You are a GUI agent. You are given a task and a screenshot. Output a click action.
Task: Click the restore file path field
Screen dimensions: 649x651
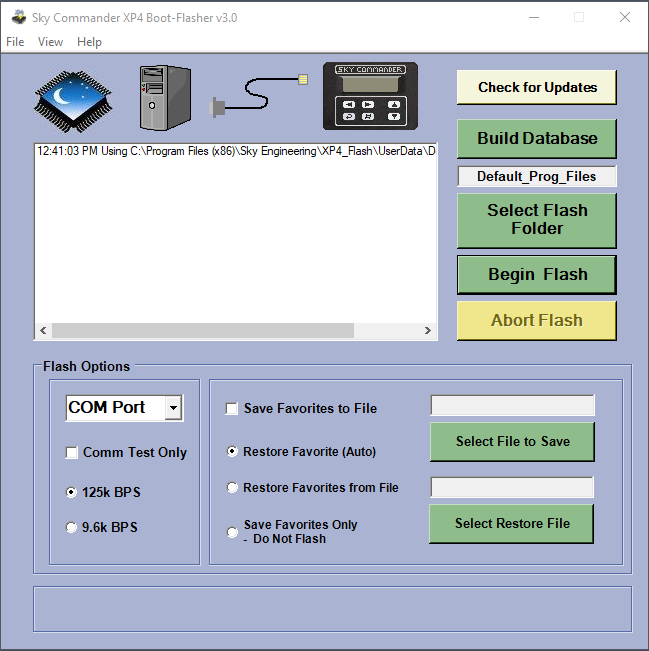click(512, 487)
